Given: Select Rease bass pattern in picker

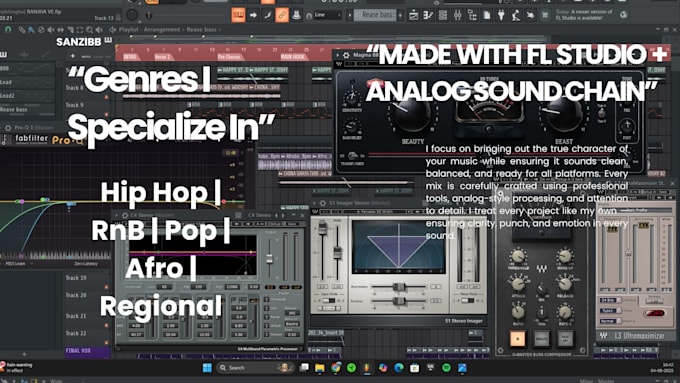Looking at the screenshot, I should (27, 110).
